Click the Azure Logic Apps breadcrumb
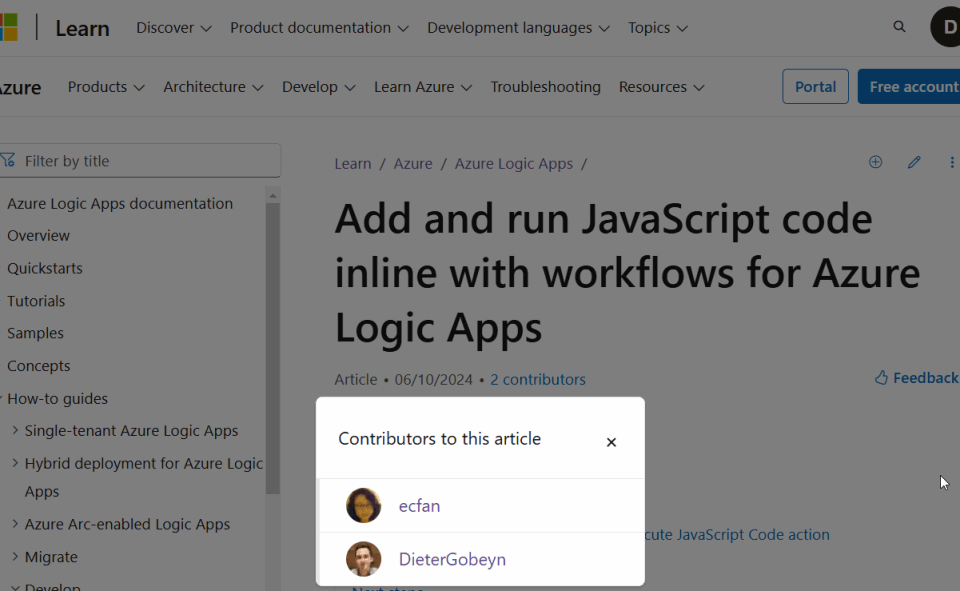The image size is (960, 591). click(514, 164)
